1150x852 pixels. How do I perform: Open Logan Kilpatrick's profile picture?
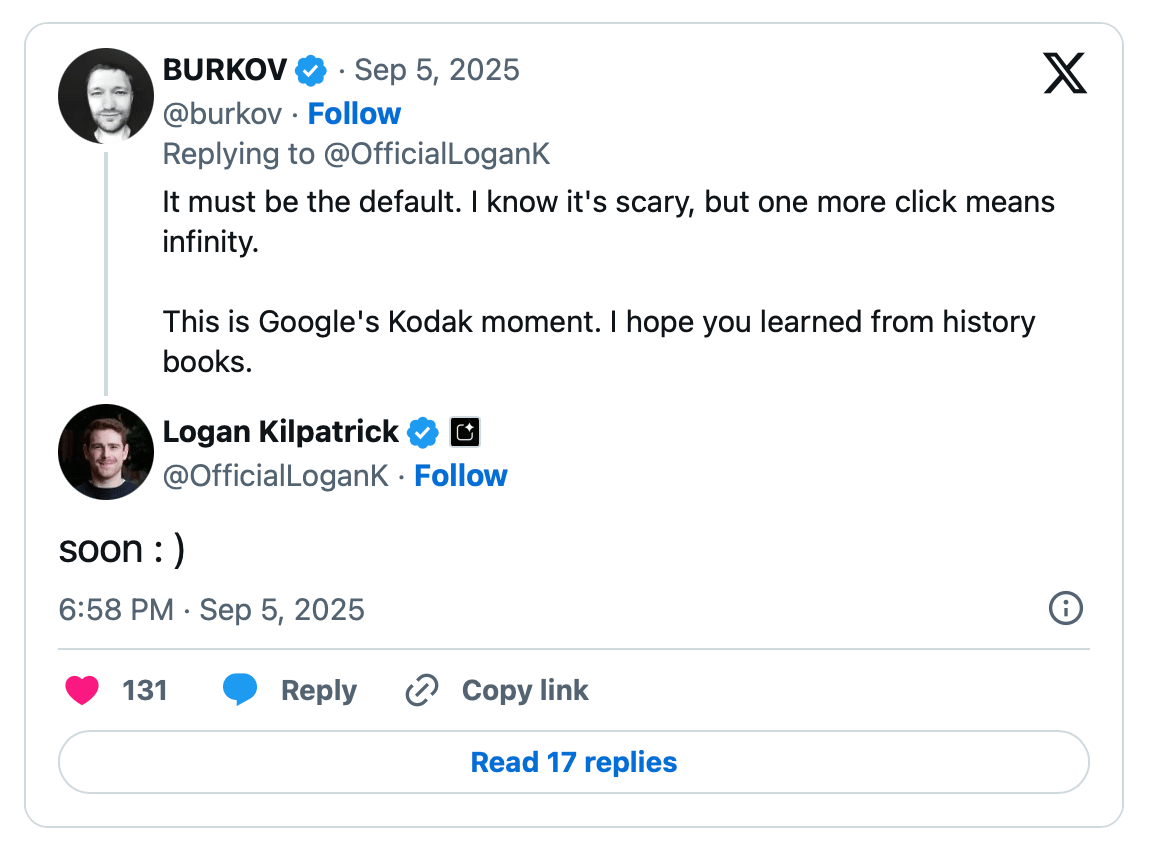point(106,452)
